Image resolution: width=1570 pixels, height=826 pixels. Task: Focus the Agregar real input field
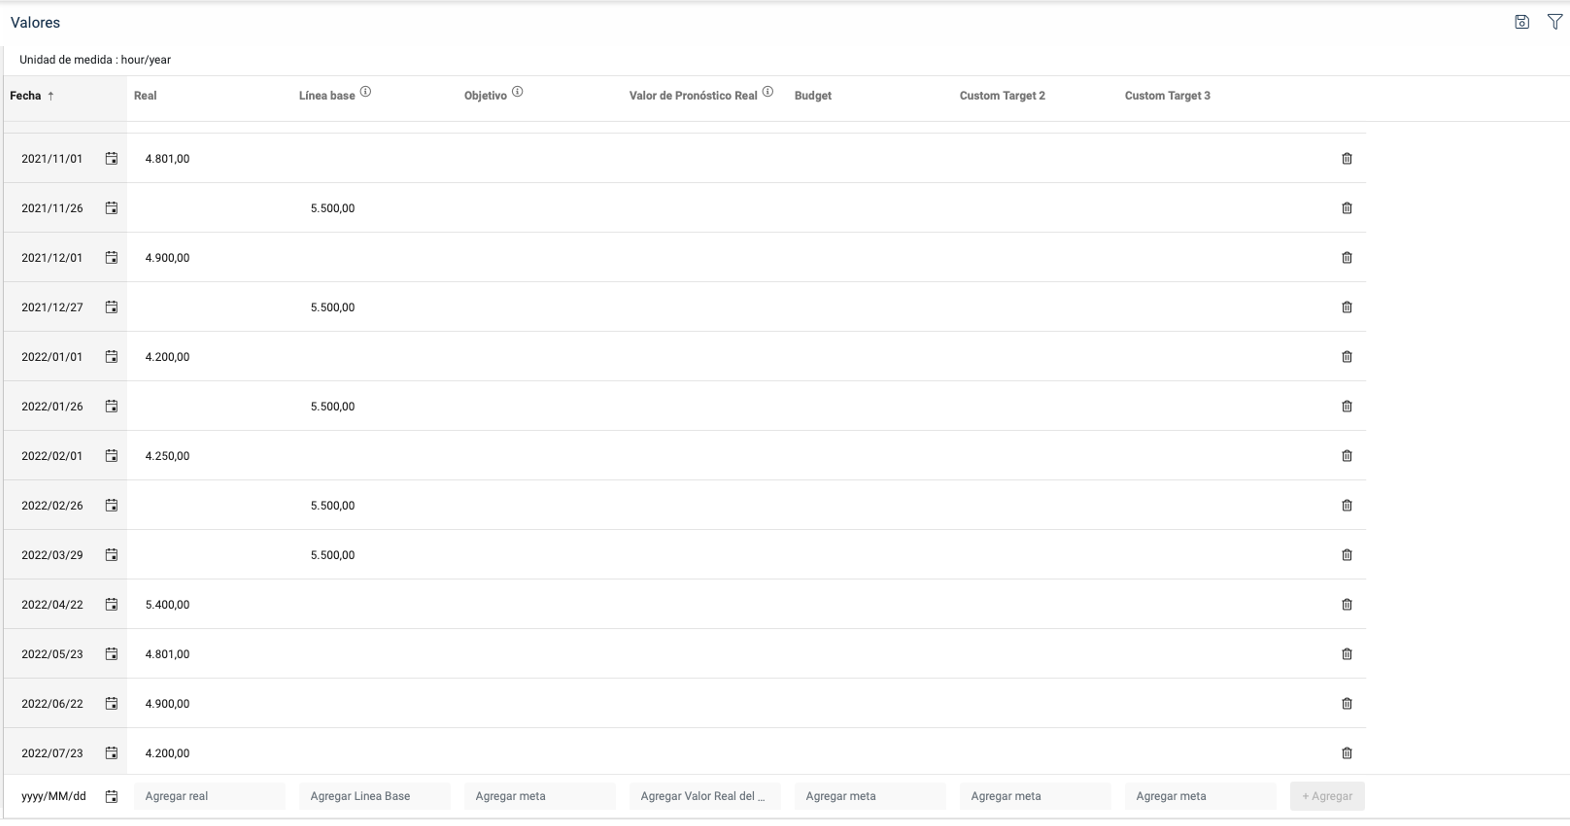coord(209,796)
